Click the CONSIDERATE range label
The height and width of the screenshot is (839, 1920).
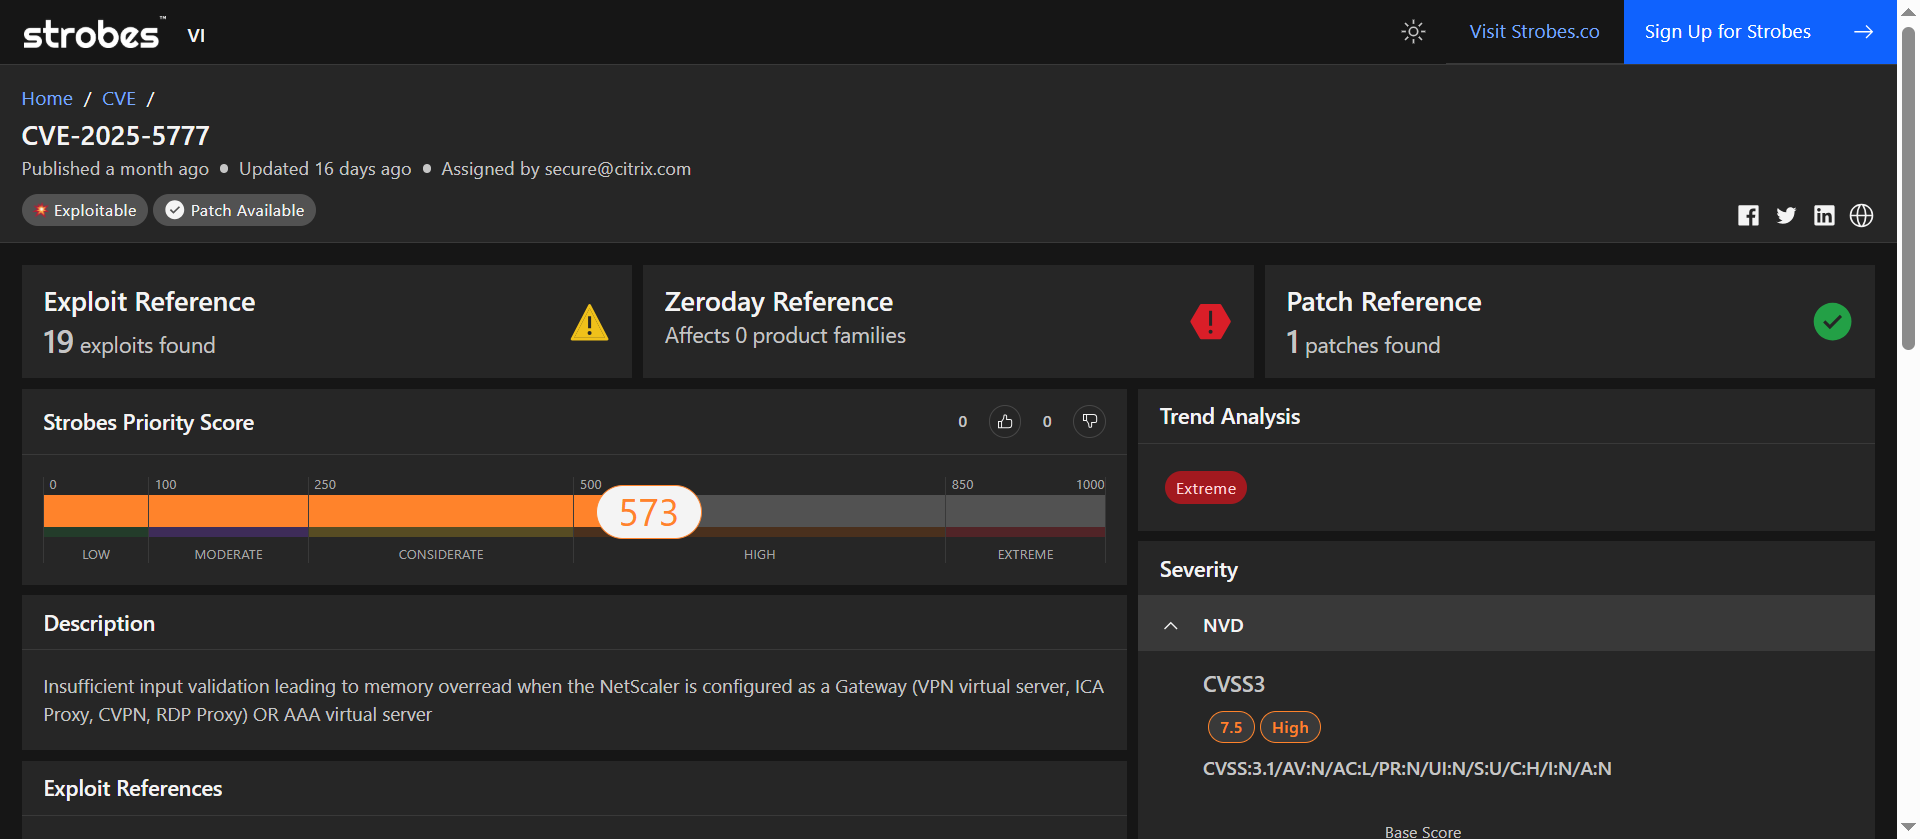[441, 555]
